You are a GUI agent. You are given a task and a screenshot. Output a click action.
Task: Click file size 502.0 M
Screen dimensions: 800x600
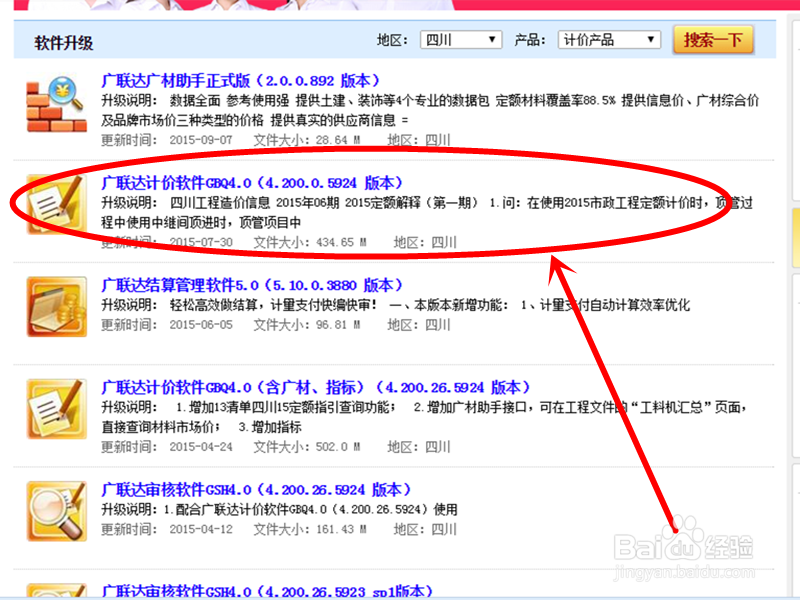tap(338, 446)
